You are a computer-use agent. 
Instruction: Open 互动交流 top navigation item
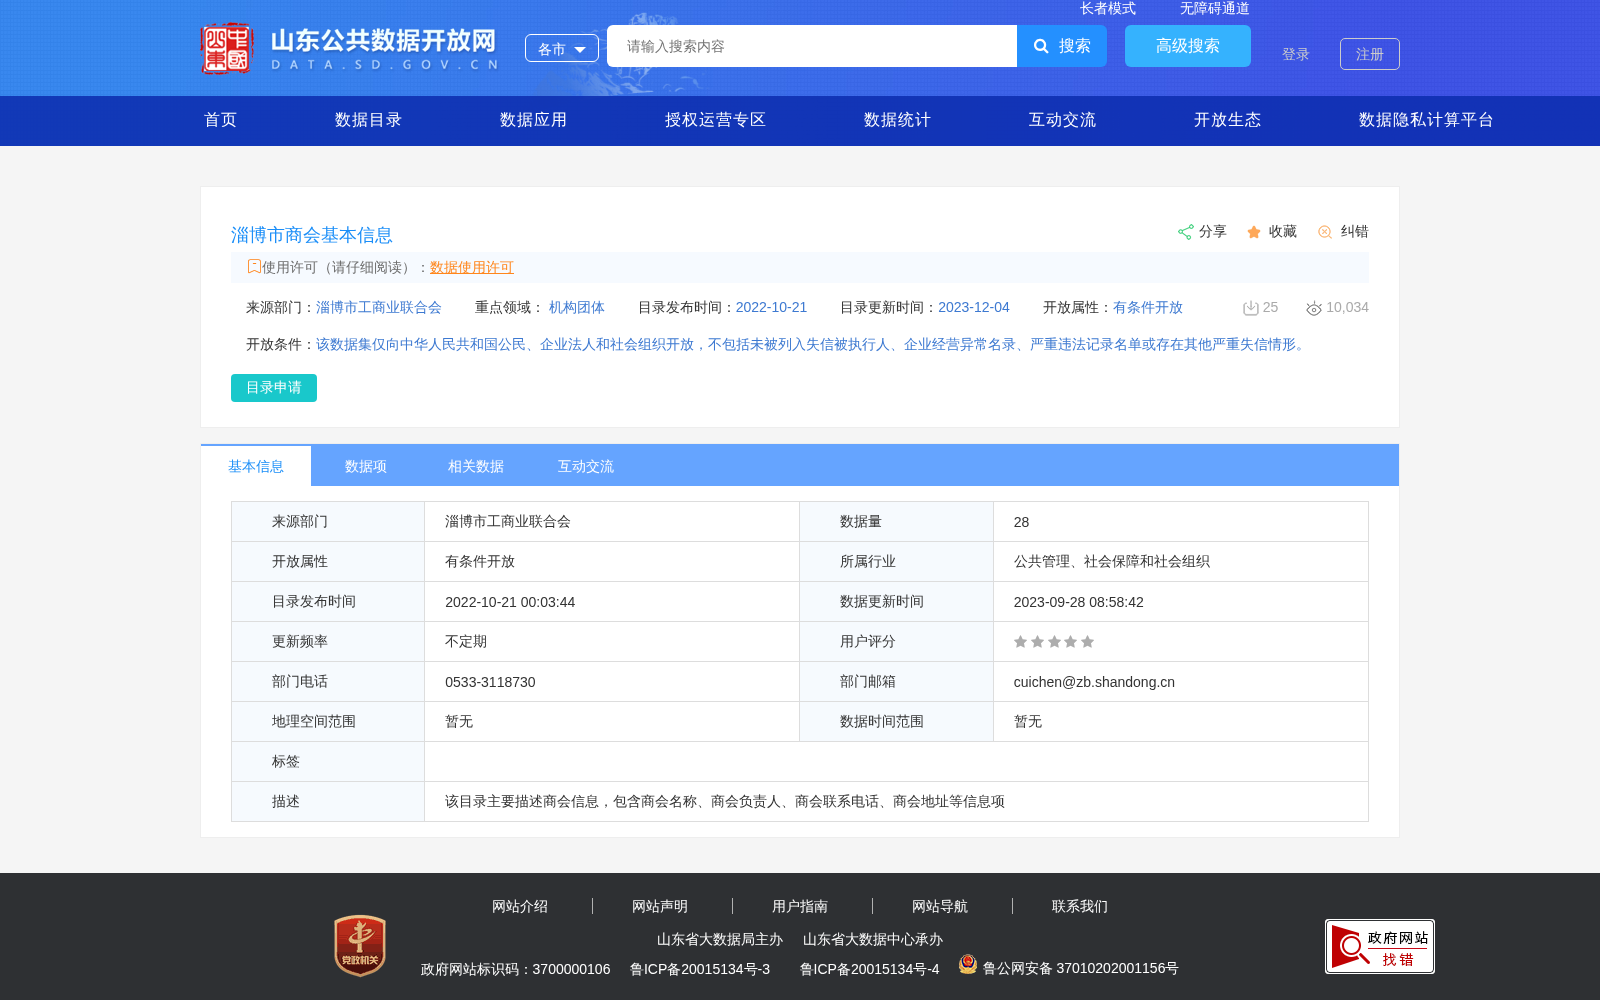click(x=1063, y=120)
